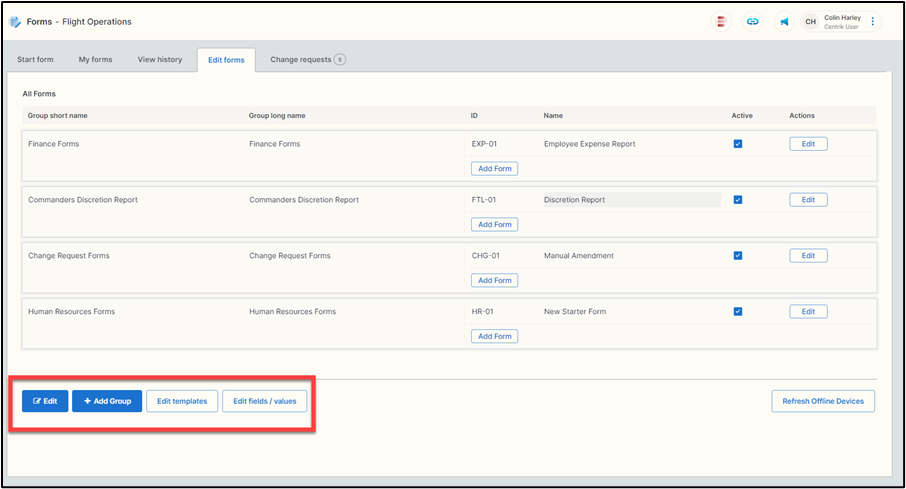The height and width of the screenshot is (489, 906).
Task: Toggle Active checkbox for Employee Expense Report
Action: [738, 144]
